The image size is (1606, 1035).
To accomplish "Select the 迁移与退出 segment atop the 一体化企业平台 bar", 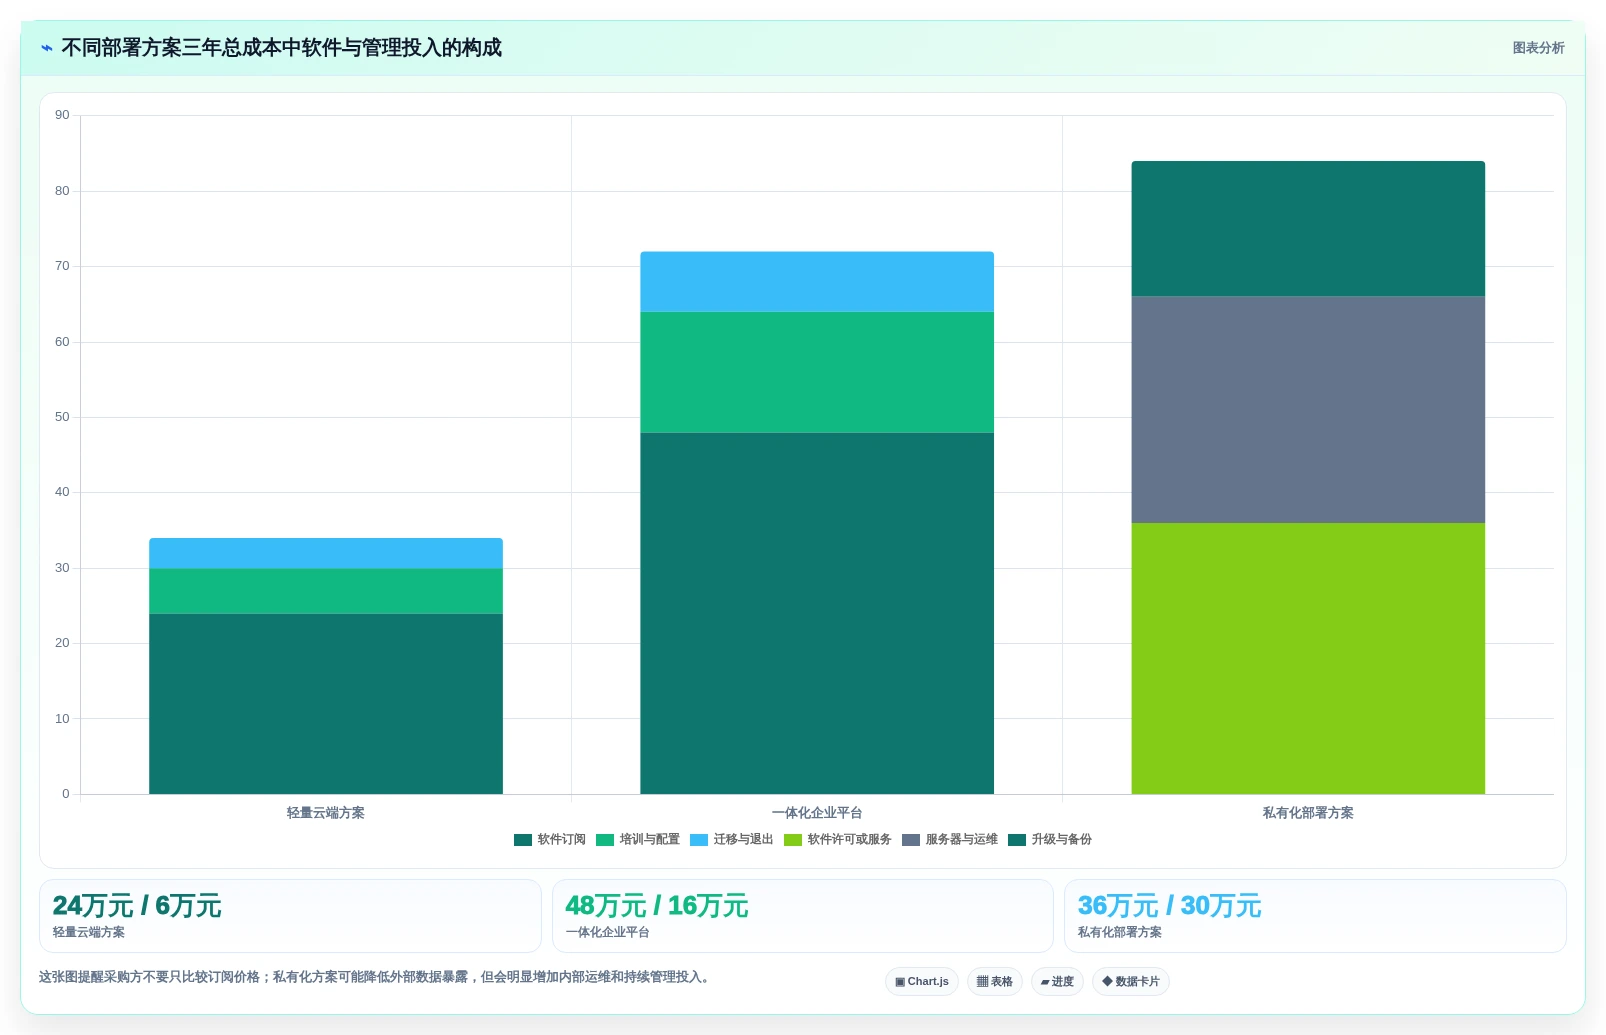I will point(817,282).
